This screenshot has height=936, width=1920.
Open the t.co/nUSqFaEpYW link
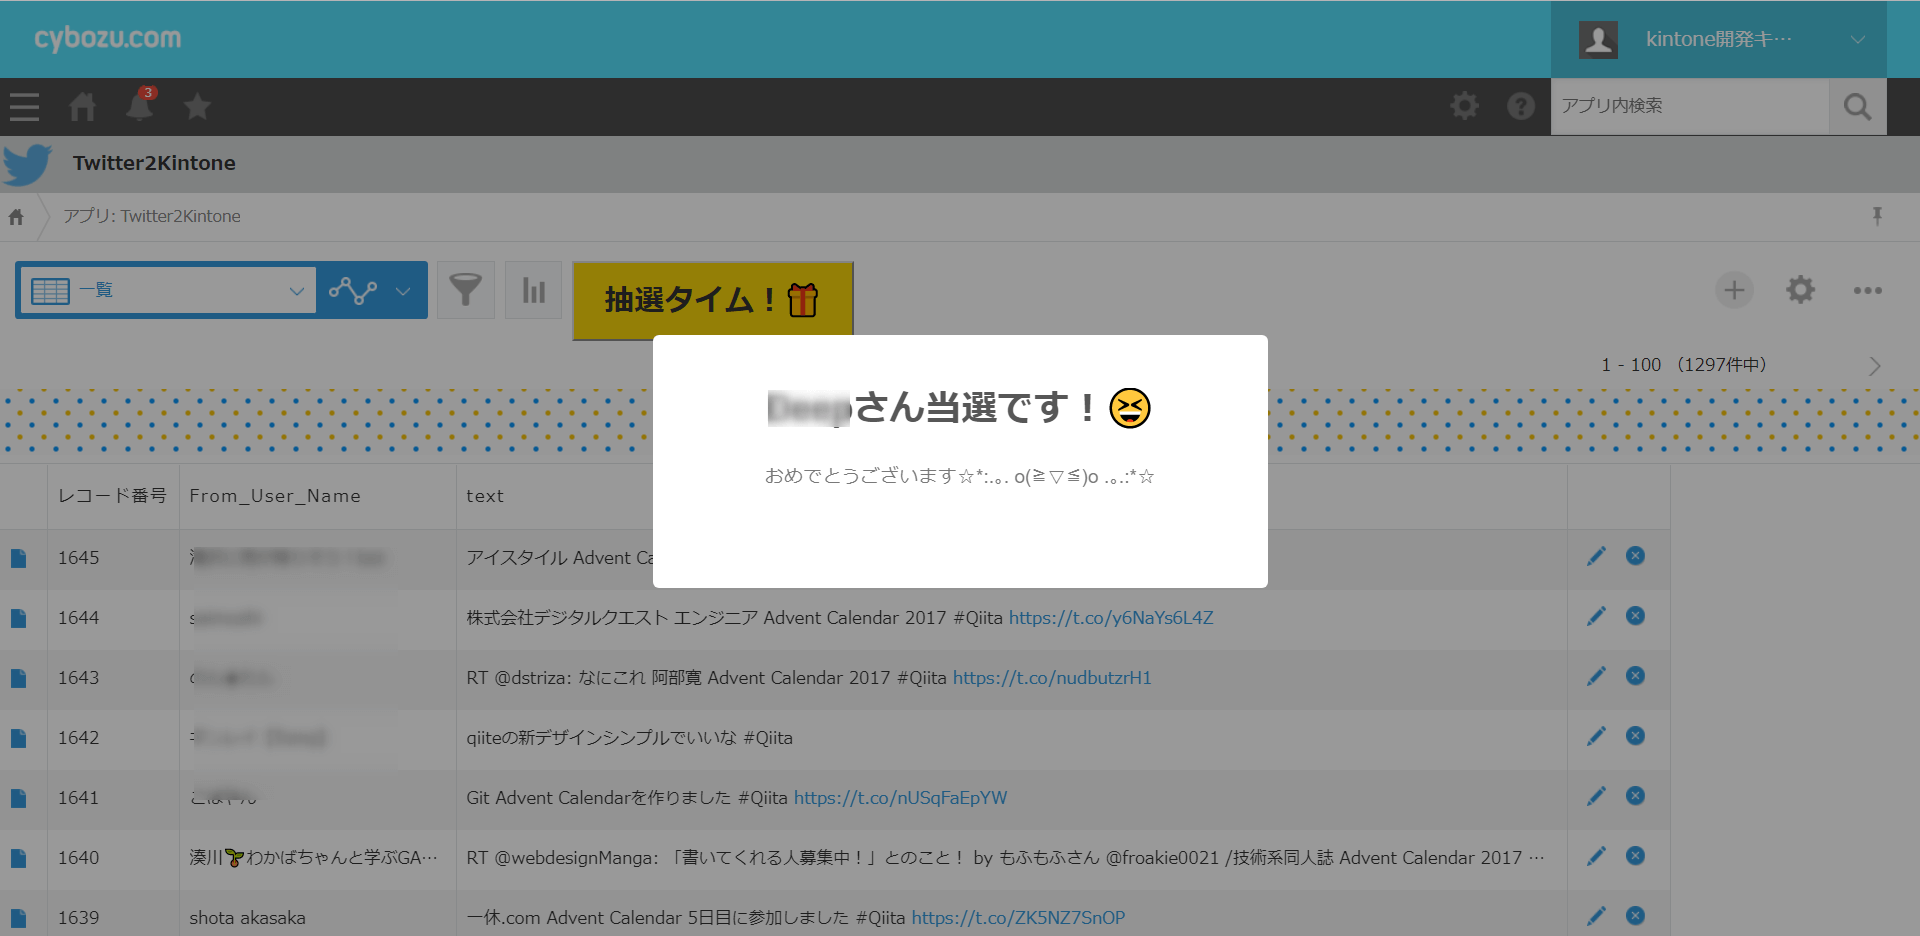point(900,798)
